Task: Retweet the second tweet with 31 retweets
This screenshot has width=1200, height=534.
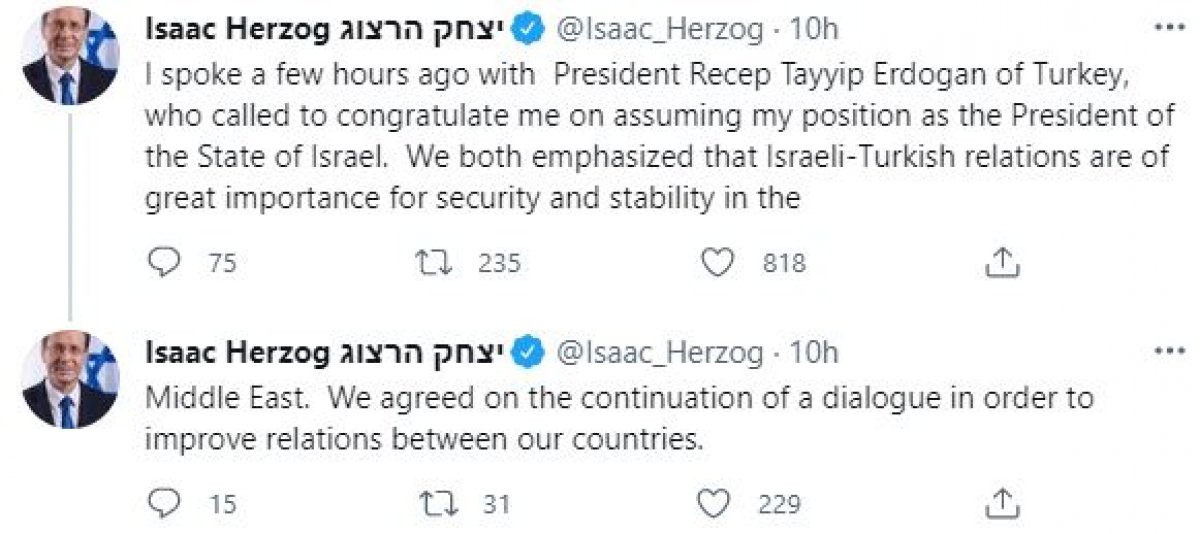Action: pos(435,501)
